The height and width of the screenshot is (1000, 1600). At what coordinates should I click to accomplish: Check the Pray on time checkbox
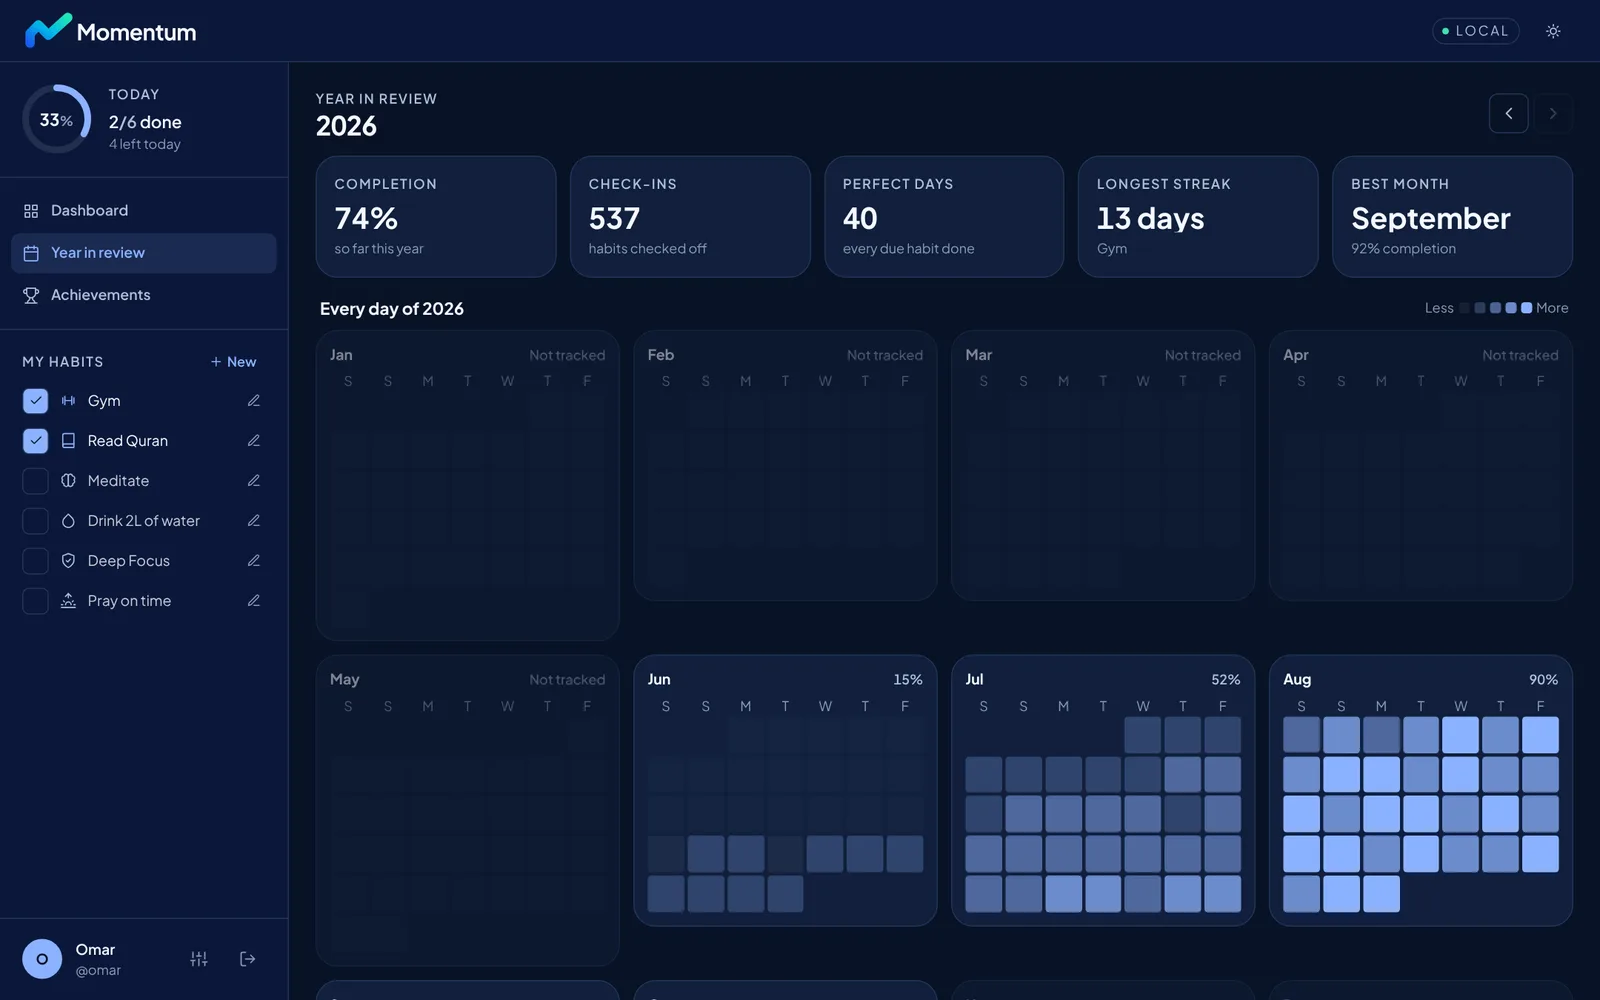point(35,601)
